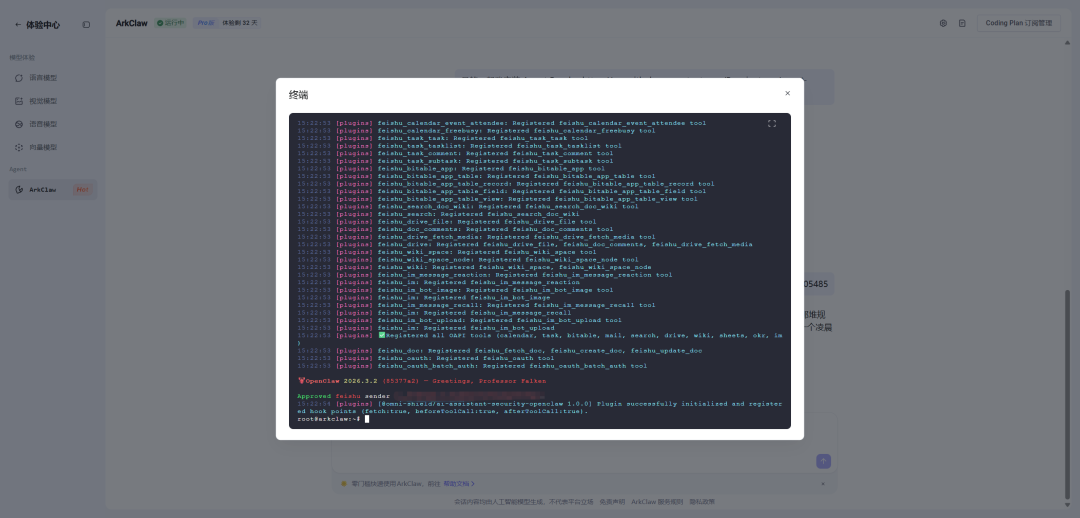This screenshot has height=518, width=1080.
Task: Open the 帮助文档 link
Action: (x=459, y=484)
